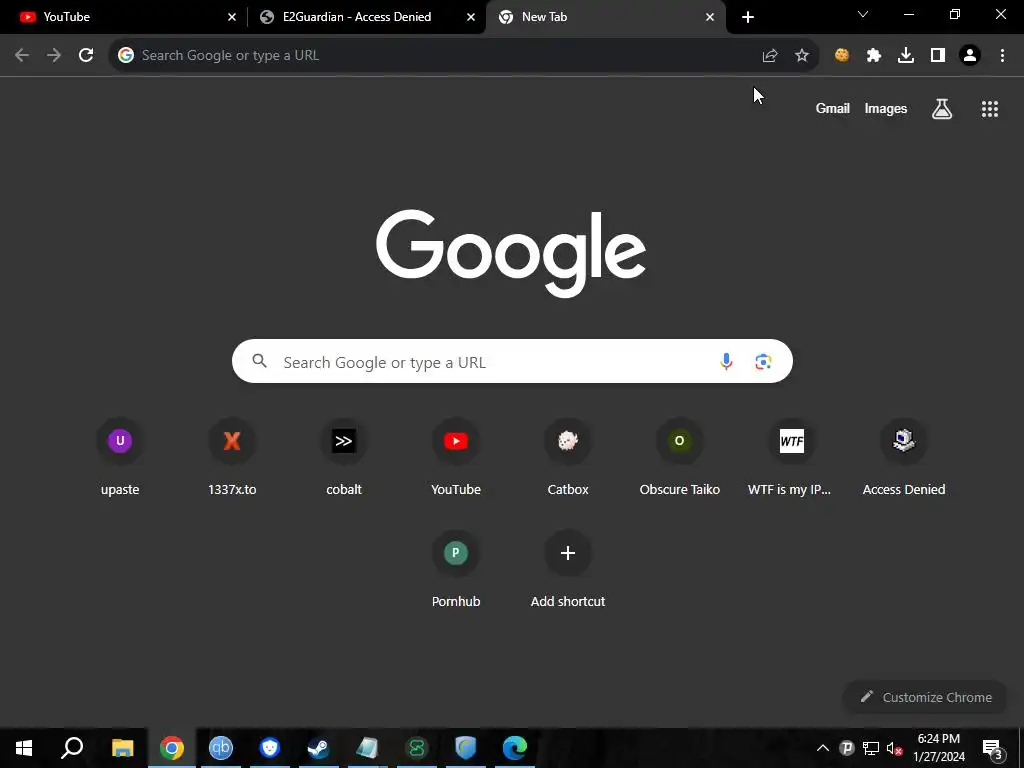Close the New Tab tab
The width and height of the screenshot is (1024, 768).
point(710,17)
